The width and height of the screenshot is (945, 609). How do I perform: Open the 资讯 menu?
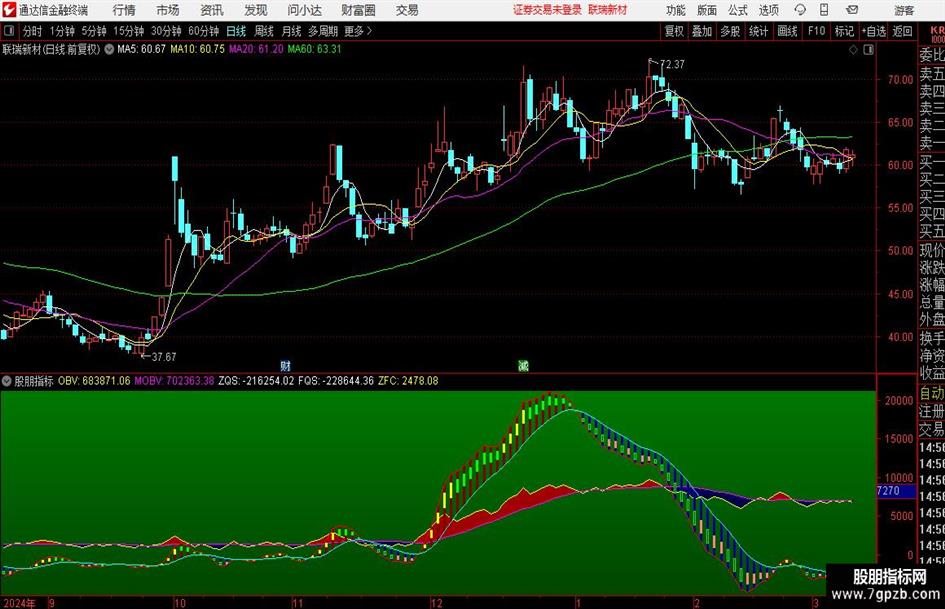(x=212, y=10)
